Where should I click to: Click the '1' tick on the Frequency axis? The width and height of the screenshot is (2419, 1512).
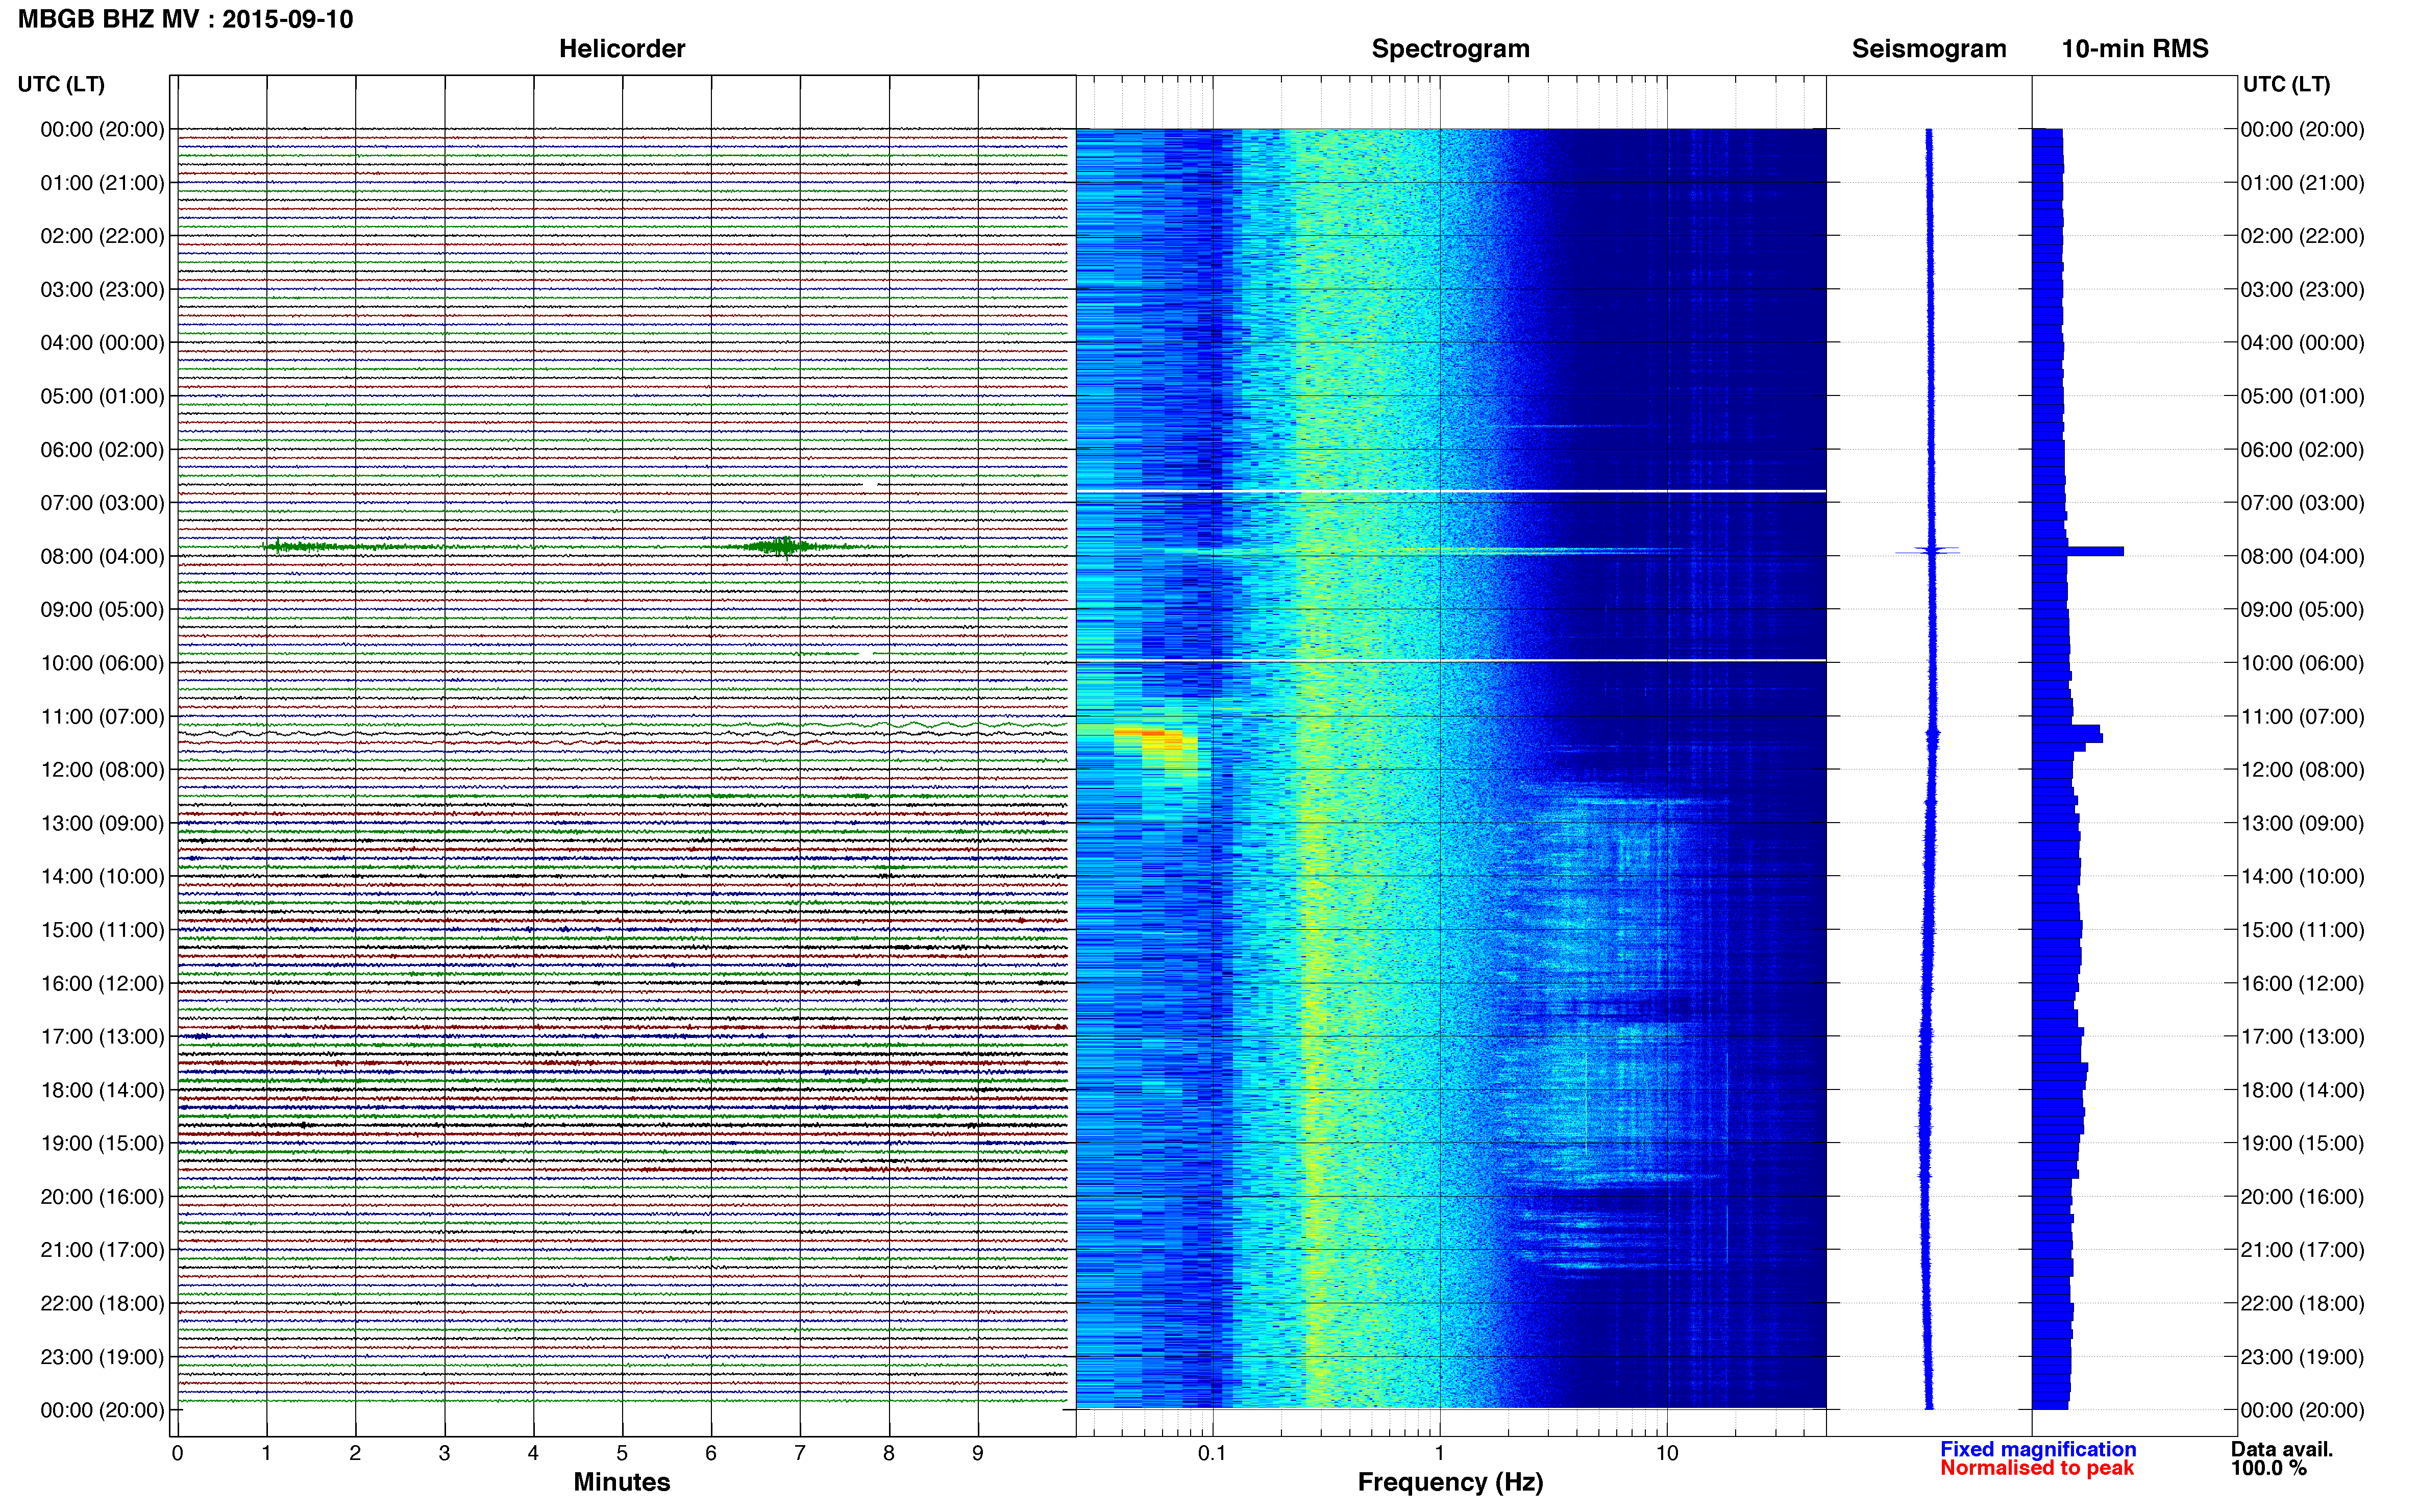[x=1439, y=1453]
